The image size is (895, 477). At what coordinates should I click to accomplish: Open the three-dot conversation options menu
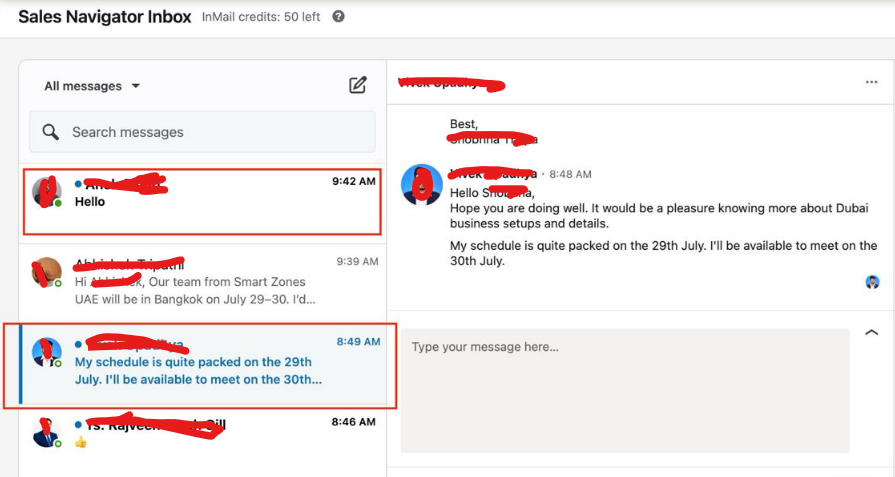(x=871, y=83)
